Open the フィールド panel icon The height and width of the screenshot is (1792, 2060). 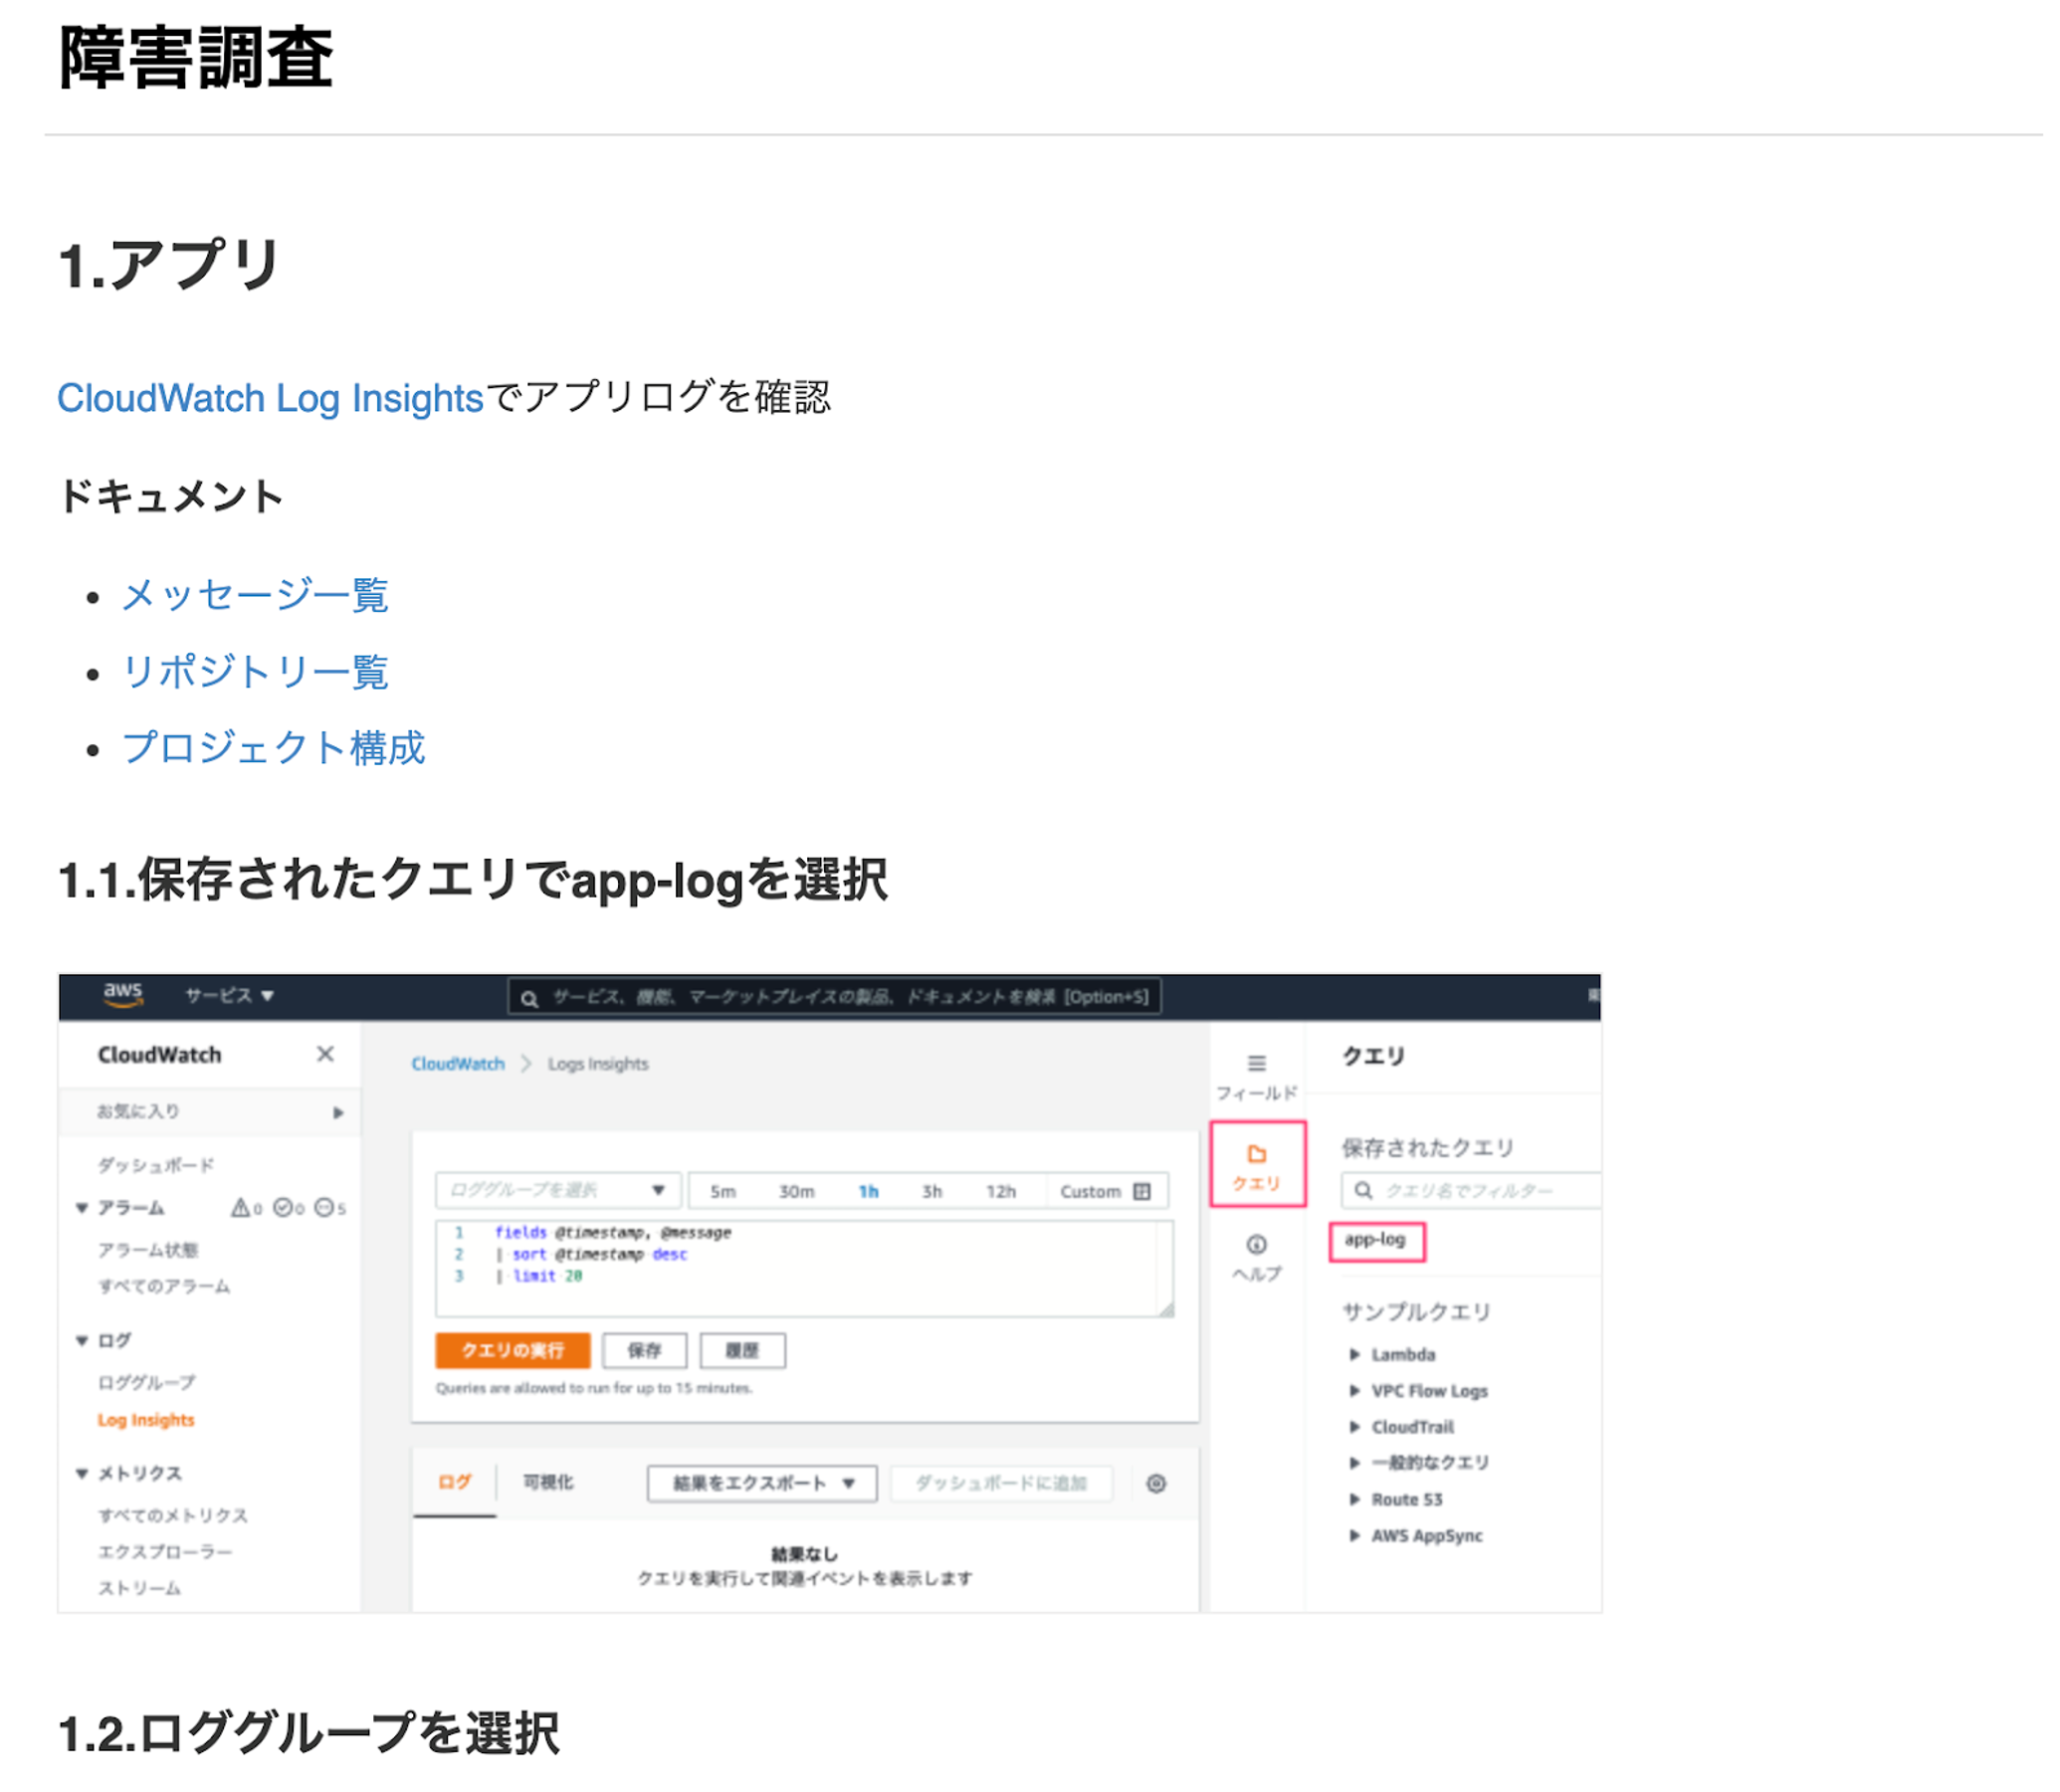[x=1257, y=1064]
